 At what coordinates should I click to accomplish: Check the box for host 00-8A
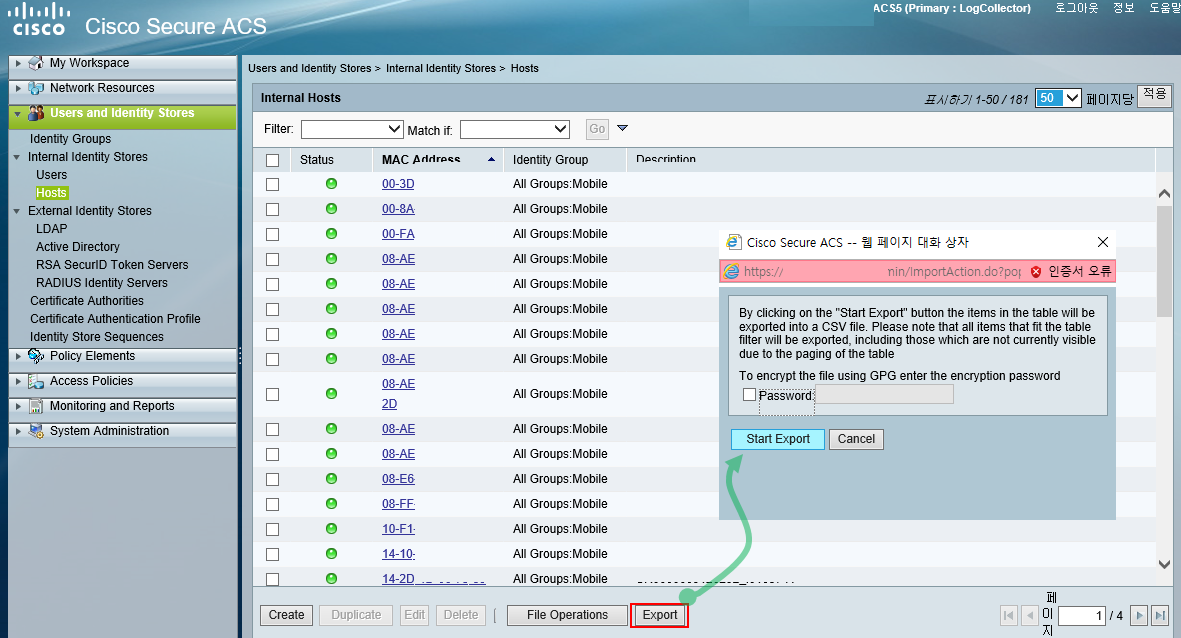click(273, 209)
